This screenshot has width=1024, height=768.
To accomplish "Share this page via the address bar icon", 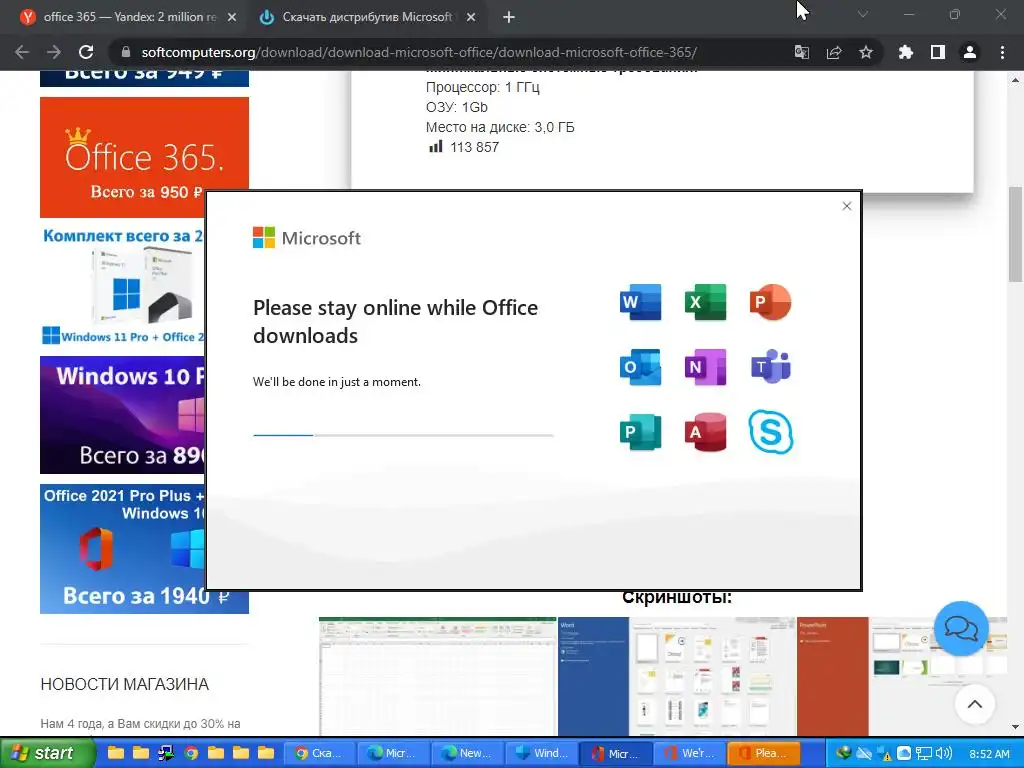I will click(x=834, y=52).
